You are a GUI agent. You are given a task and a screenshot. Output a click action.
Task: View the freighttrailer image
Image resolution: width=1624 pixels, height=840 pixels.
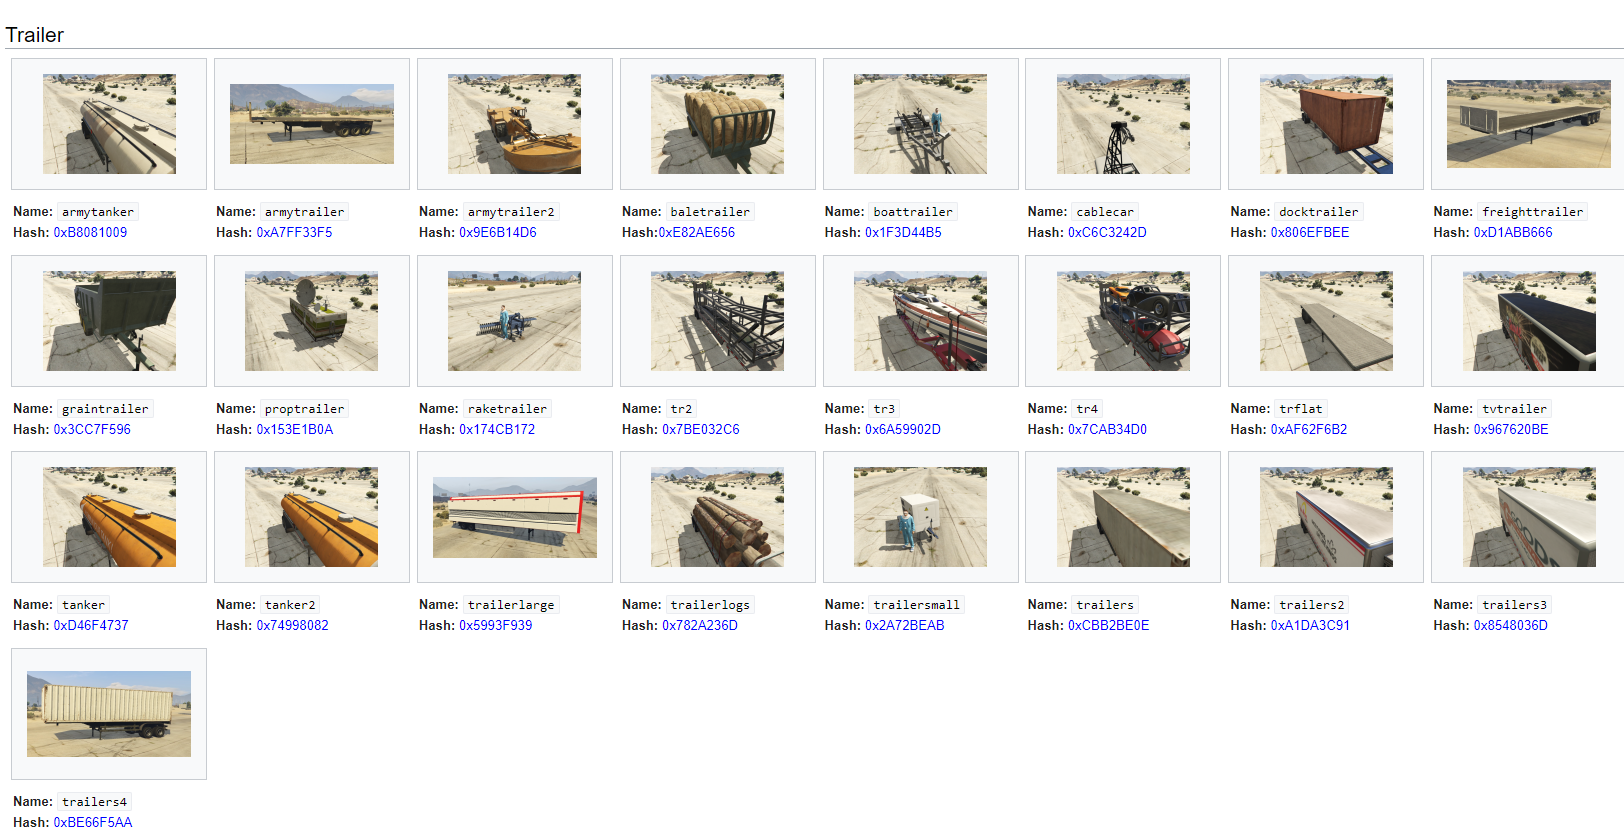click(x=1528, y=124)
